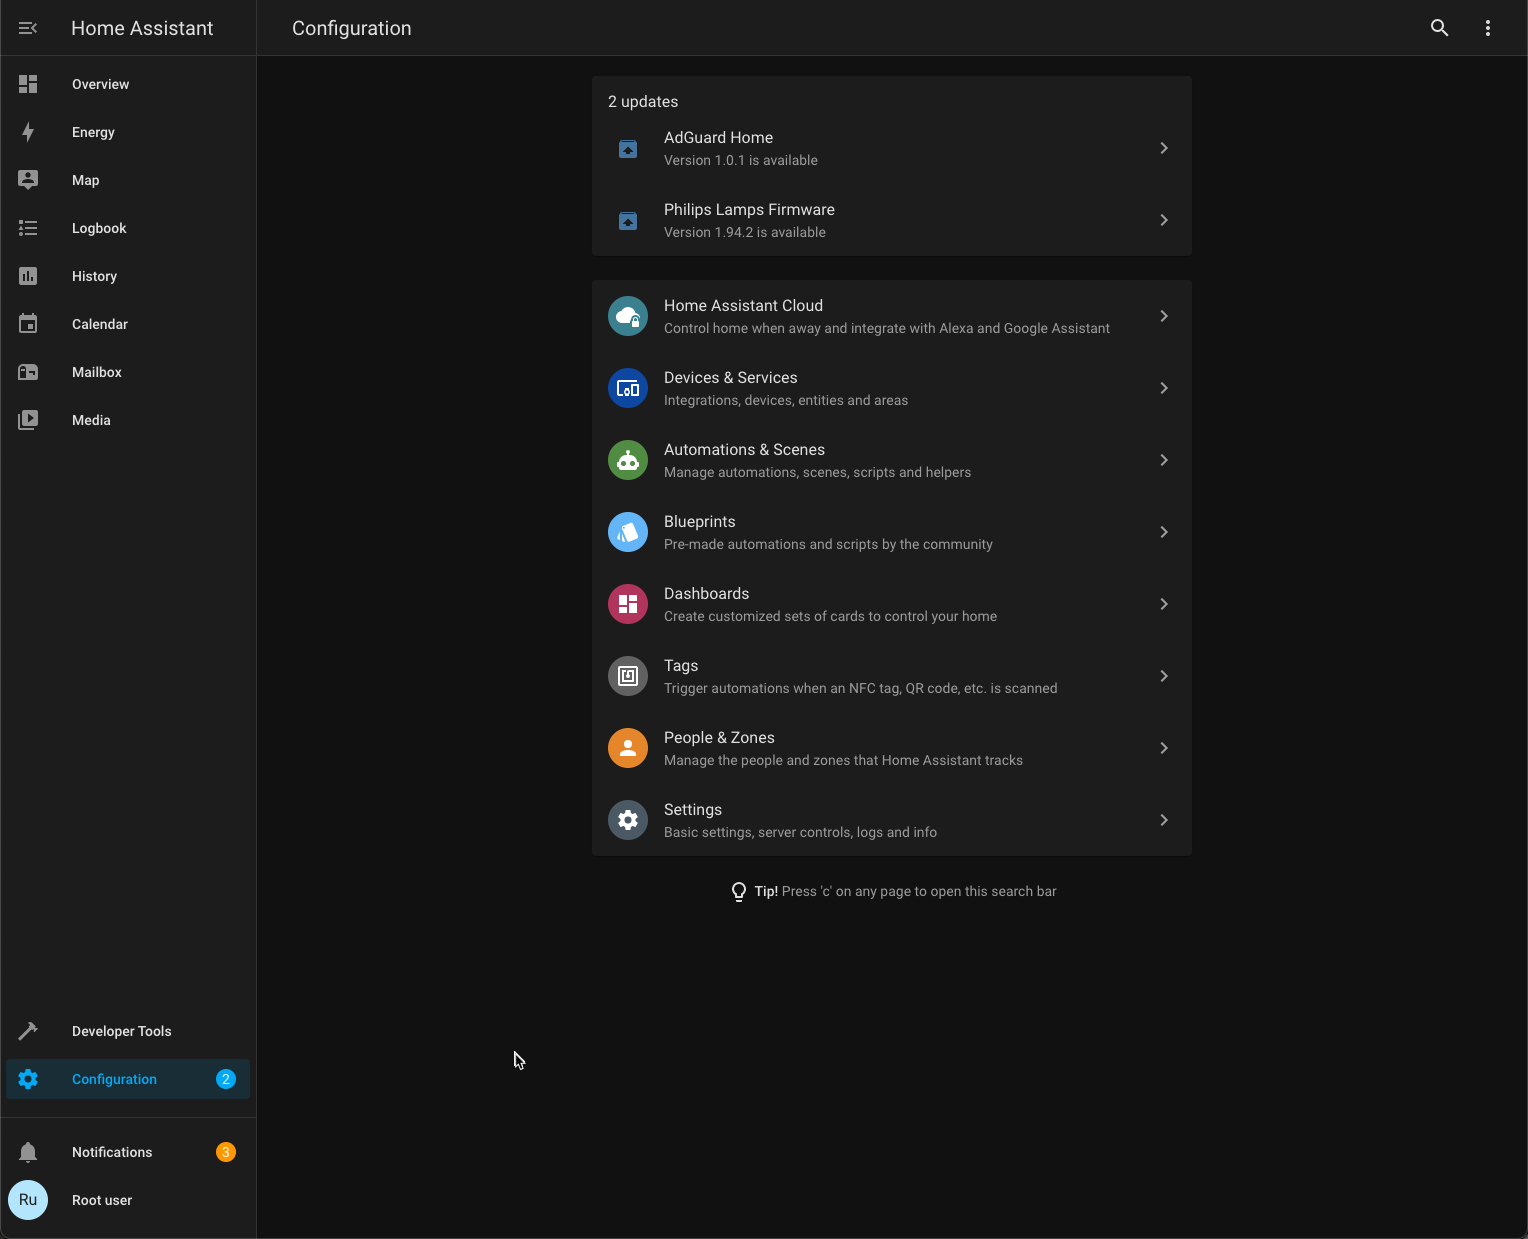Click the Energy lightning bolt icon

28,132
